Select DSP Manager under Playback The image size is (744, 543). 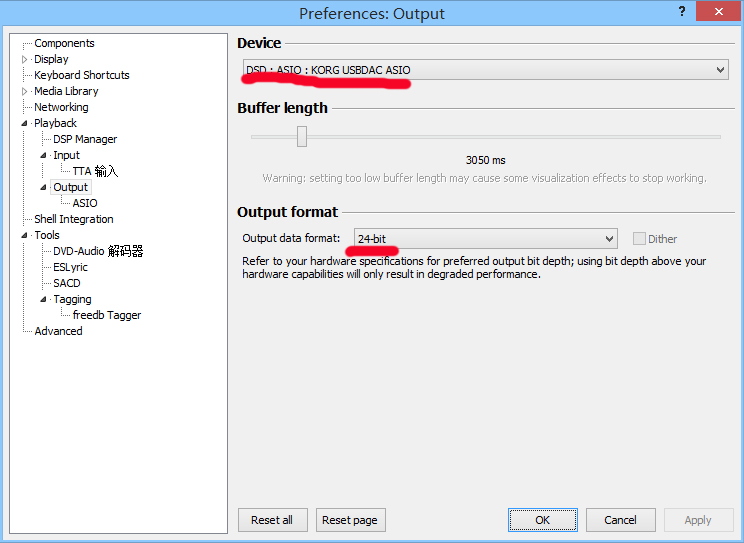[x=85, y=139]
